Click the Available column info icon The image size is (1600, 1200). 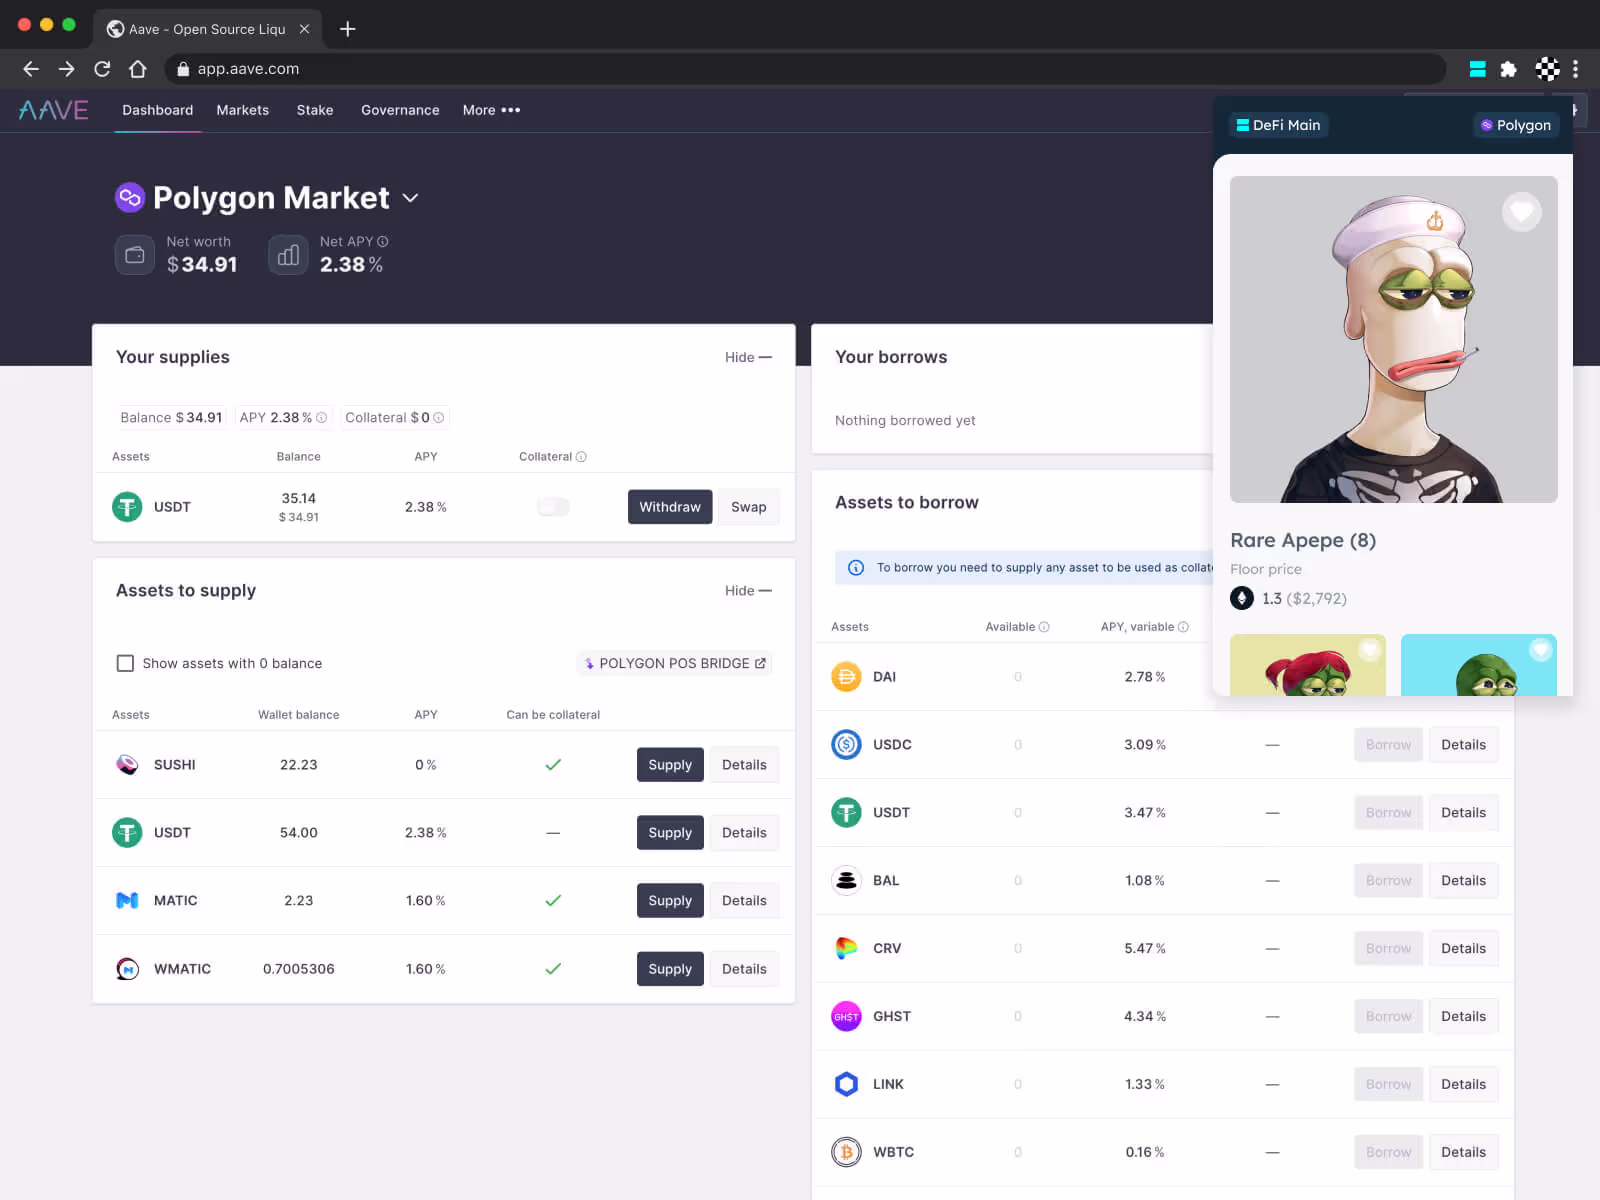coord(1044,627)
